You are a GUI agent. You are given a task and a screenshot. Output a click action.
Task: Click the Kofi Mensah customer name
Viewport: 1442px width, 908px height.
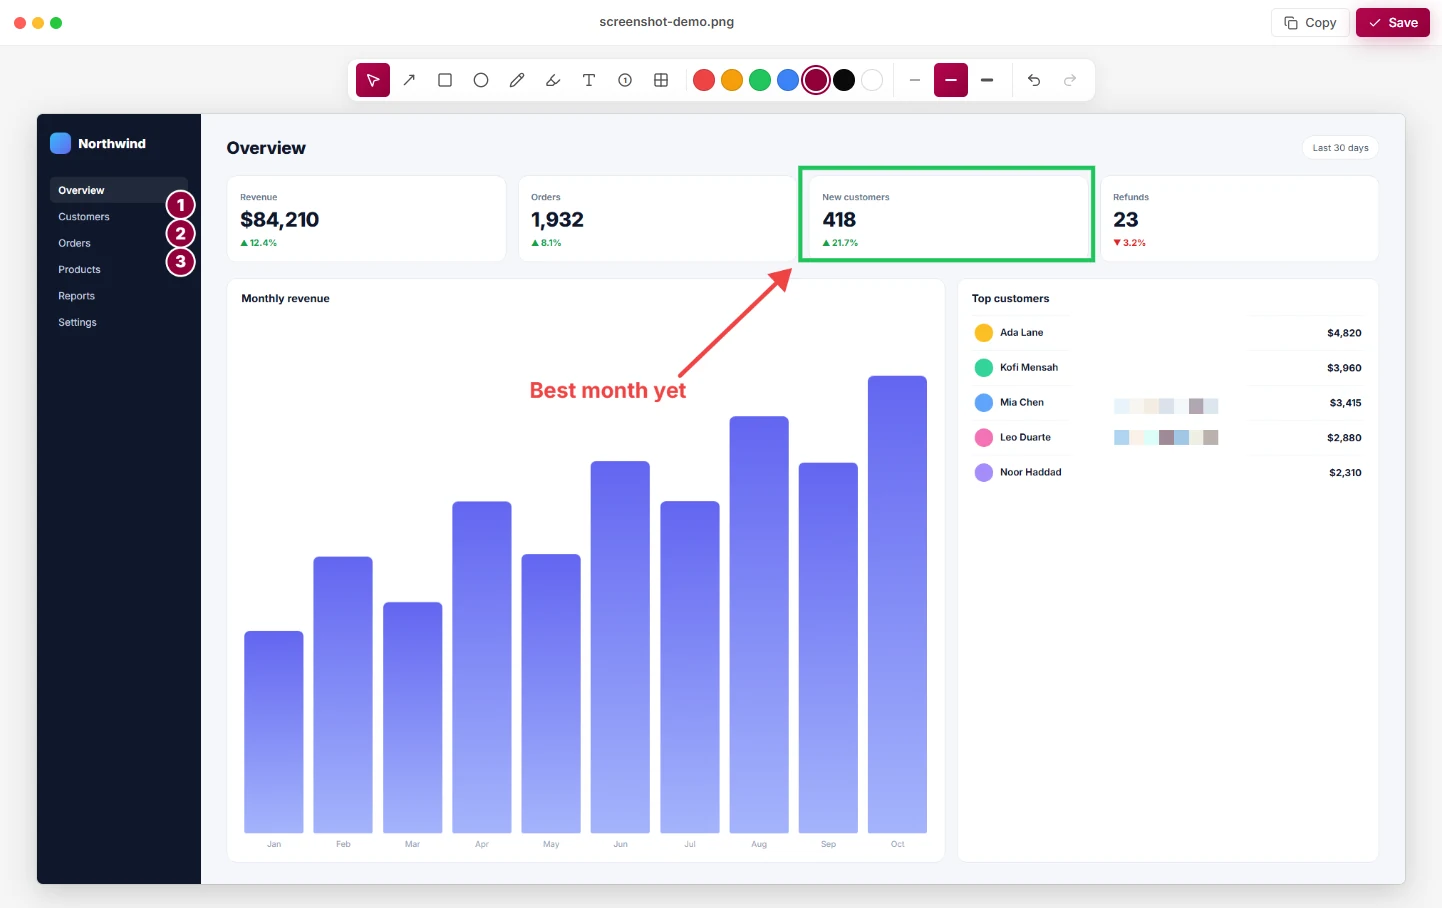coord(1029,368)
